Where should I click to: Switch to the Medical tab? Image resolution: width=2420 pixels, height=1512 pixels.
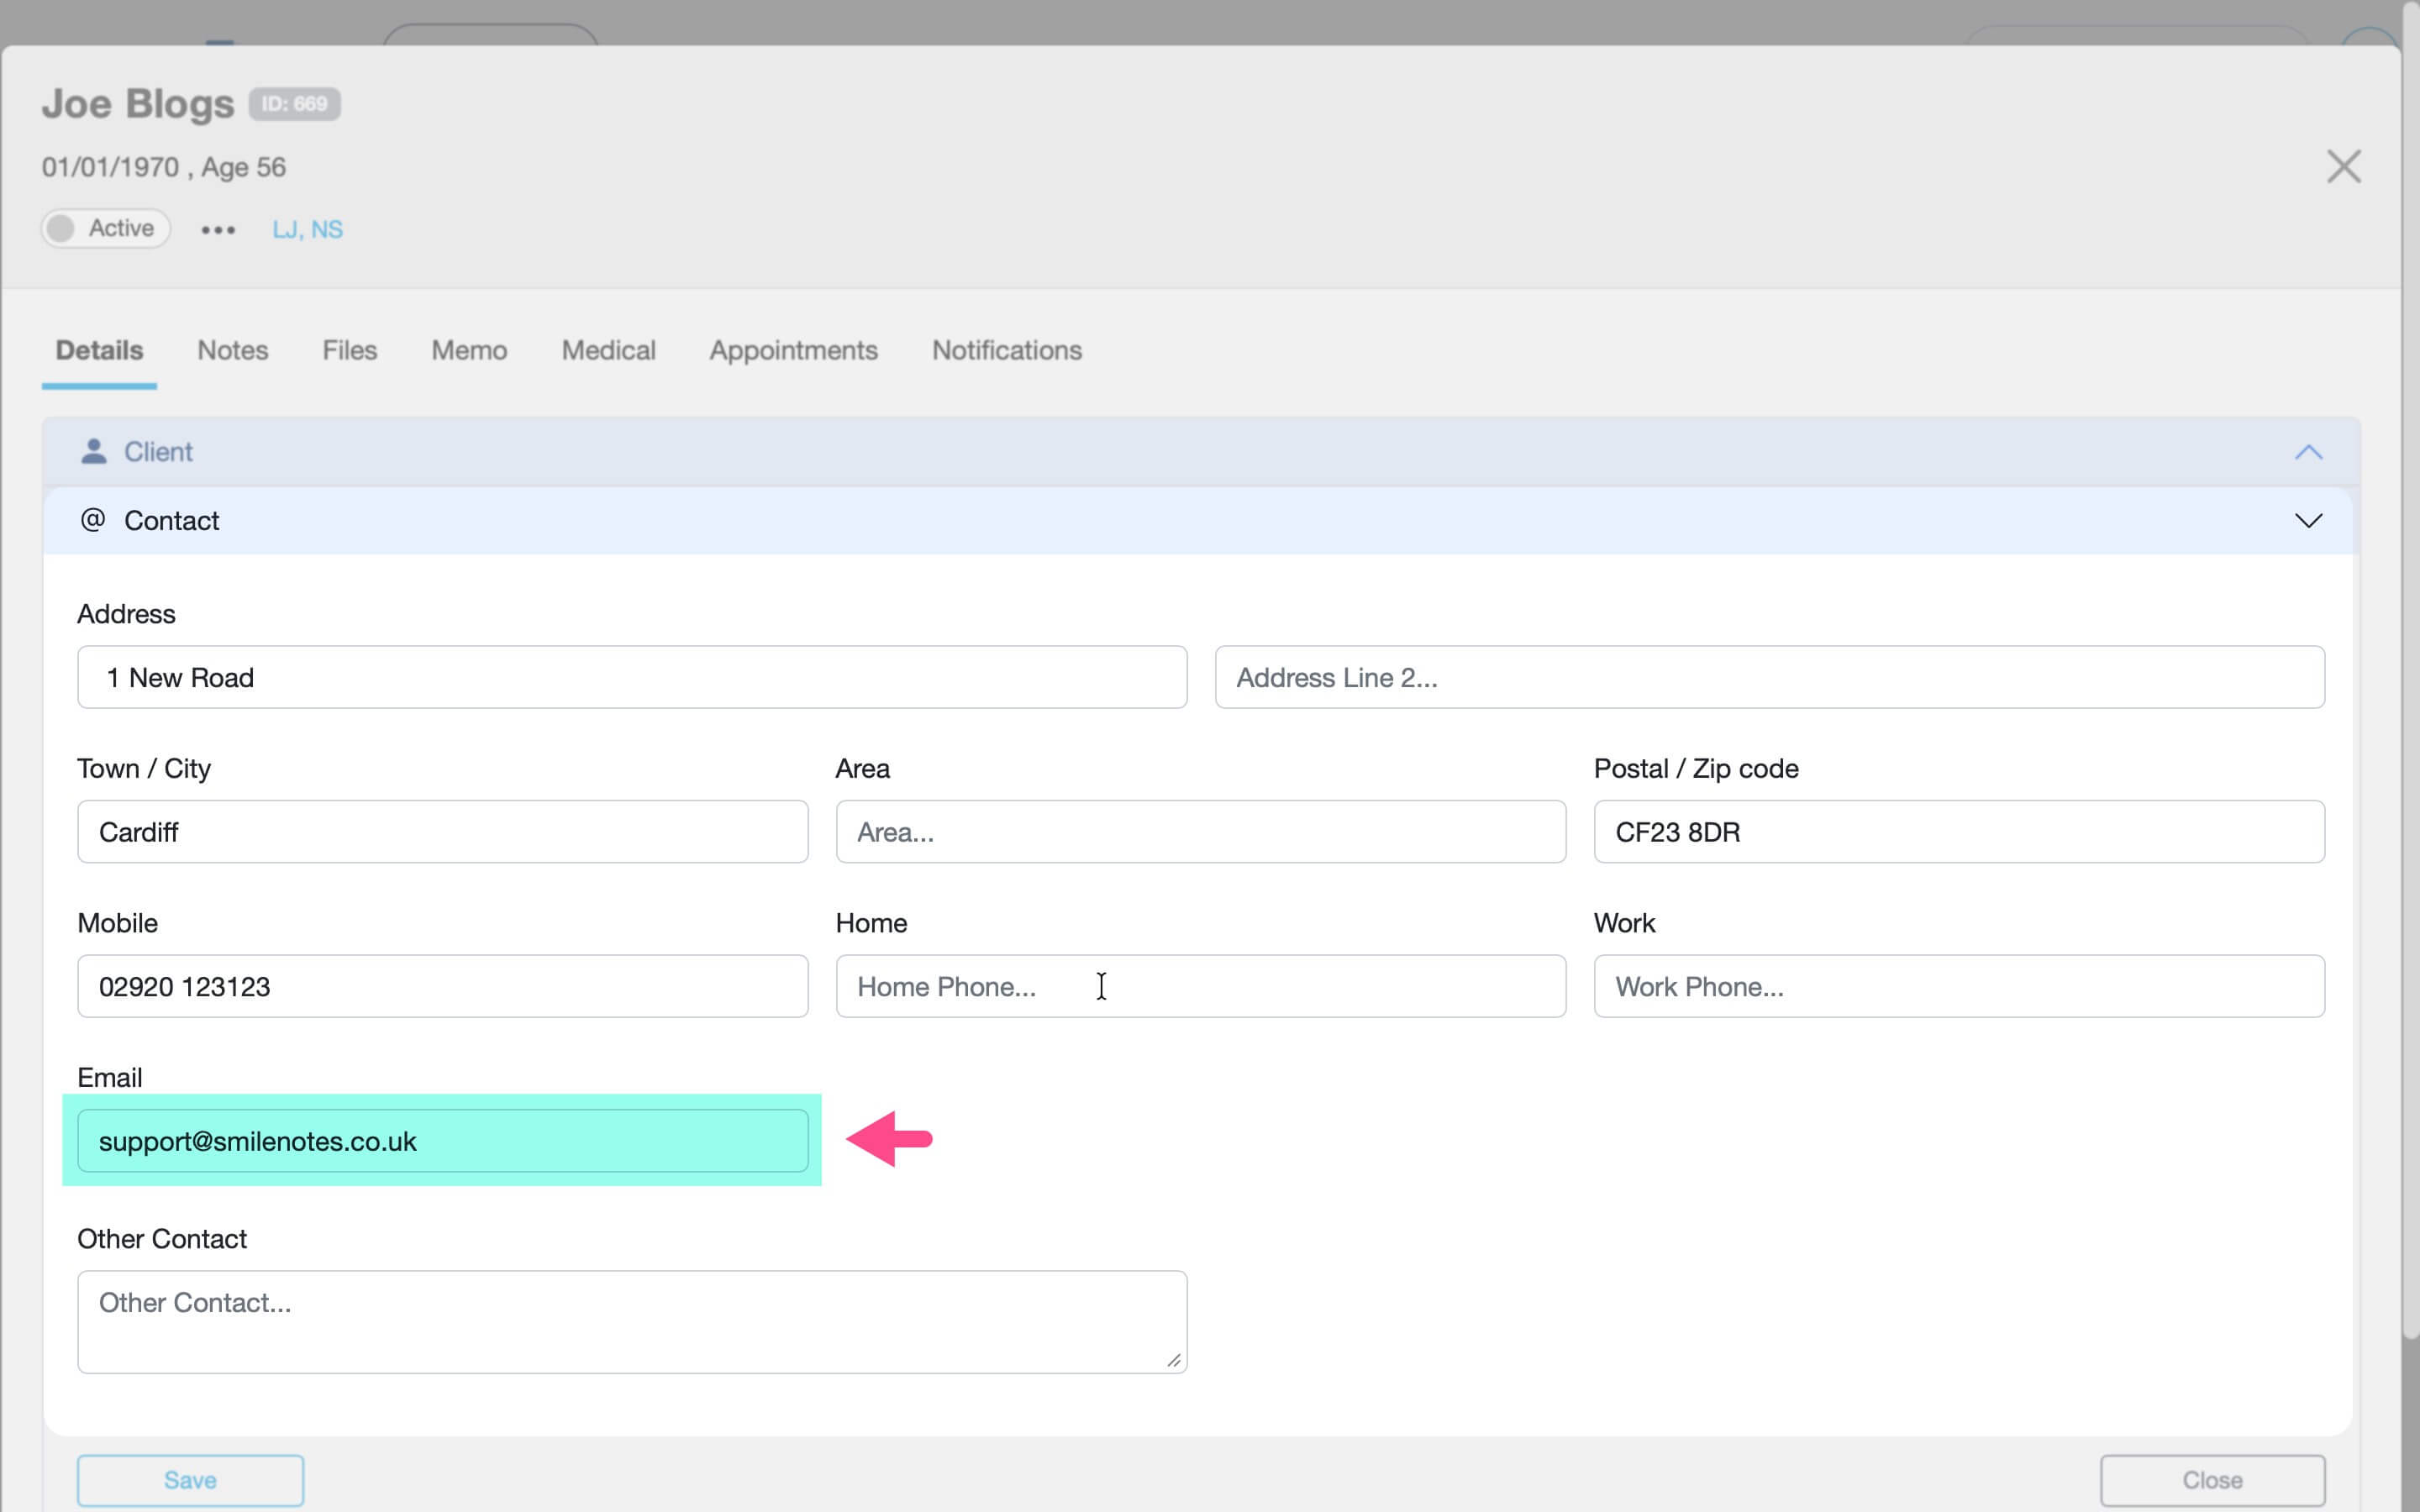tap(608, 350)
